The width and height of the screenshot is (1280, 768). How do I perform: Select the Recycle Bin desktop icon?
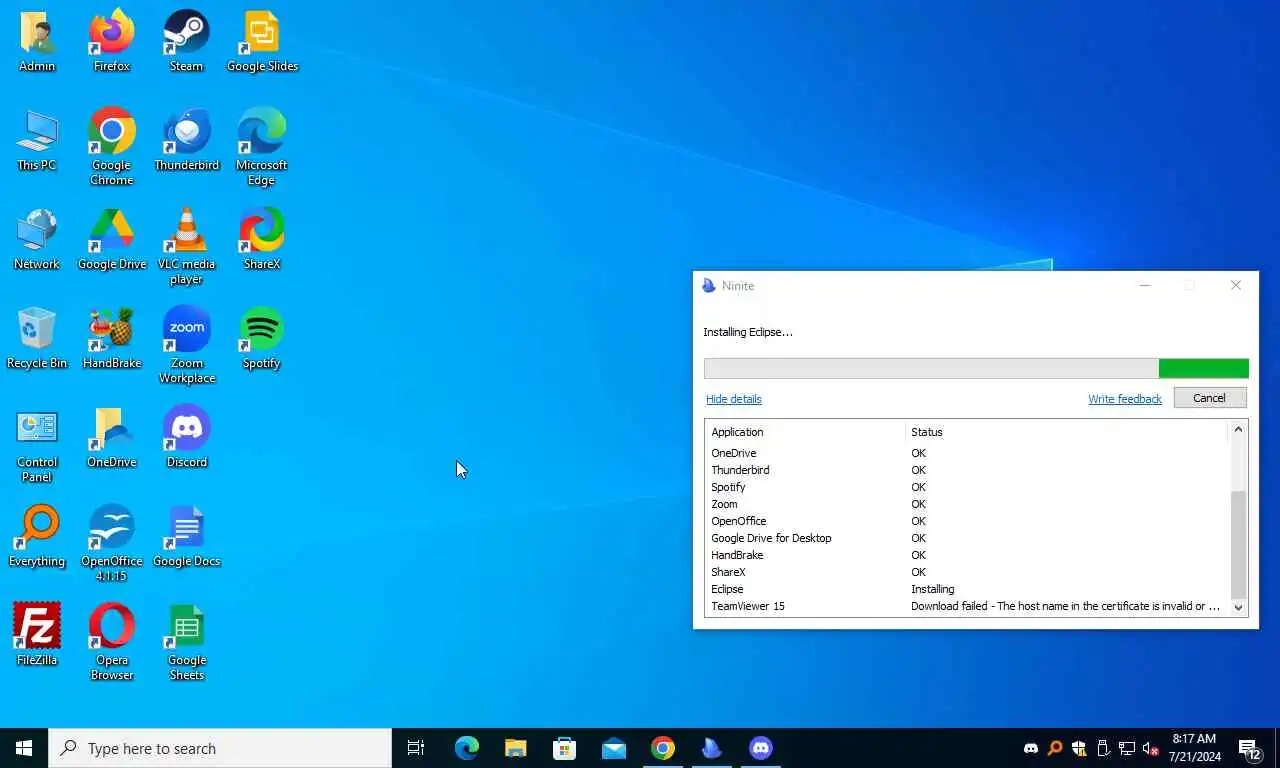click(37, 339)
